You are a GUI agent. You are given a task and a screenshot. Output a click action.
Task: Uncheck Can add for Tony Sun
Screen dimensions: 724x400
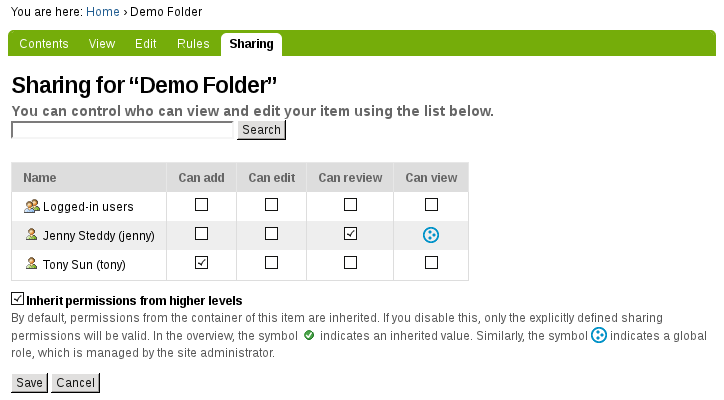click(201, 263)
